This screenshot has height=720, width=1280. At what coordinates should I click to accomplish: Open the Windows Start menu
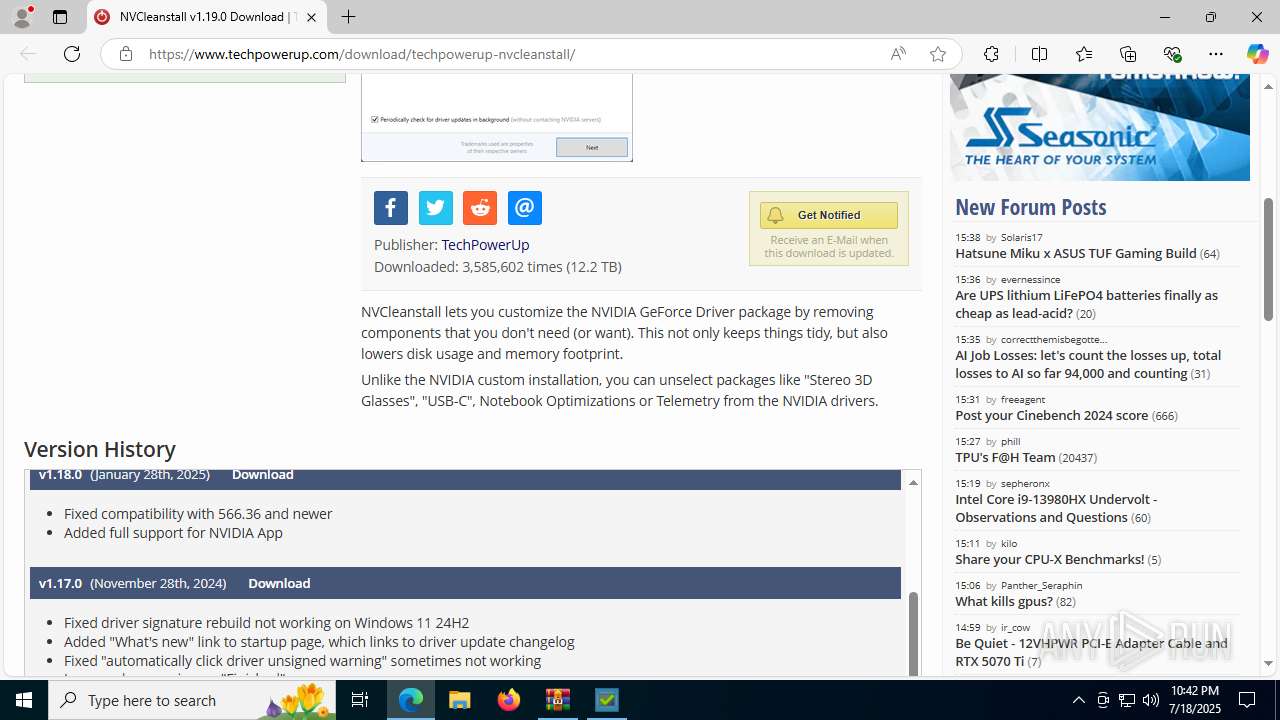(x=24, y=700)
